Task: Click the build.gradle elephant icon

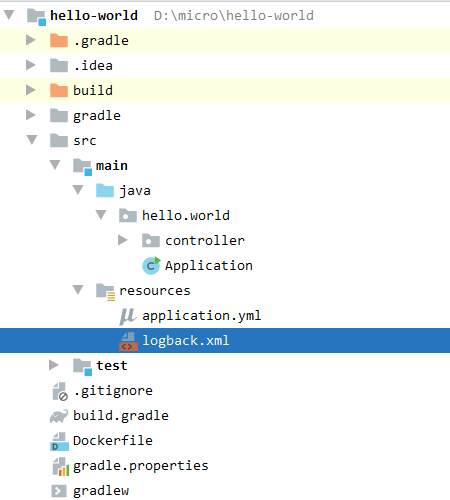Action: click(59, 416)
